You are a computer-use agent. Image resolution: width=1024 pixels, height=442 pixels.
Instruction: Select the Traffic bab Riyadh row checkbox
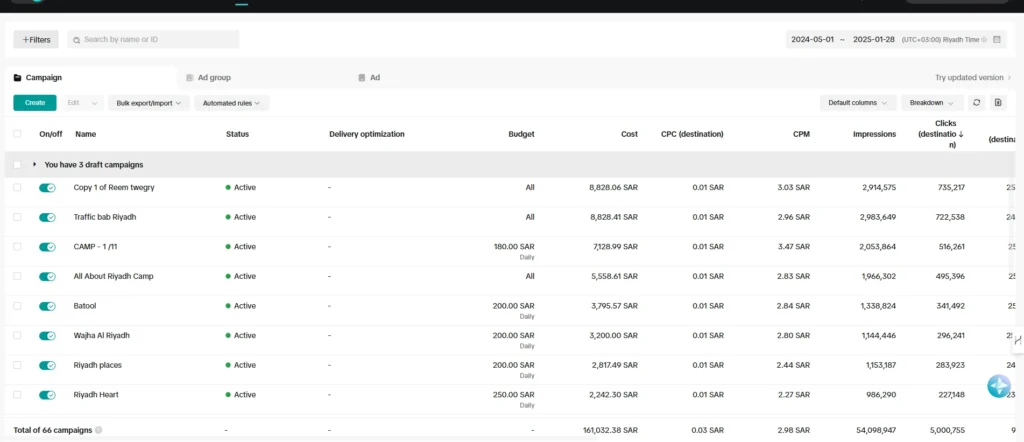pyautogui.click(x=17, y=217)
